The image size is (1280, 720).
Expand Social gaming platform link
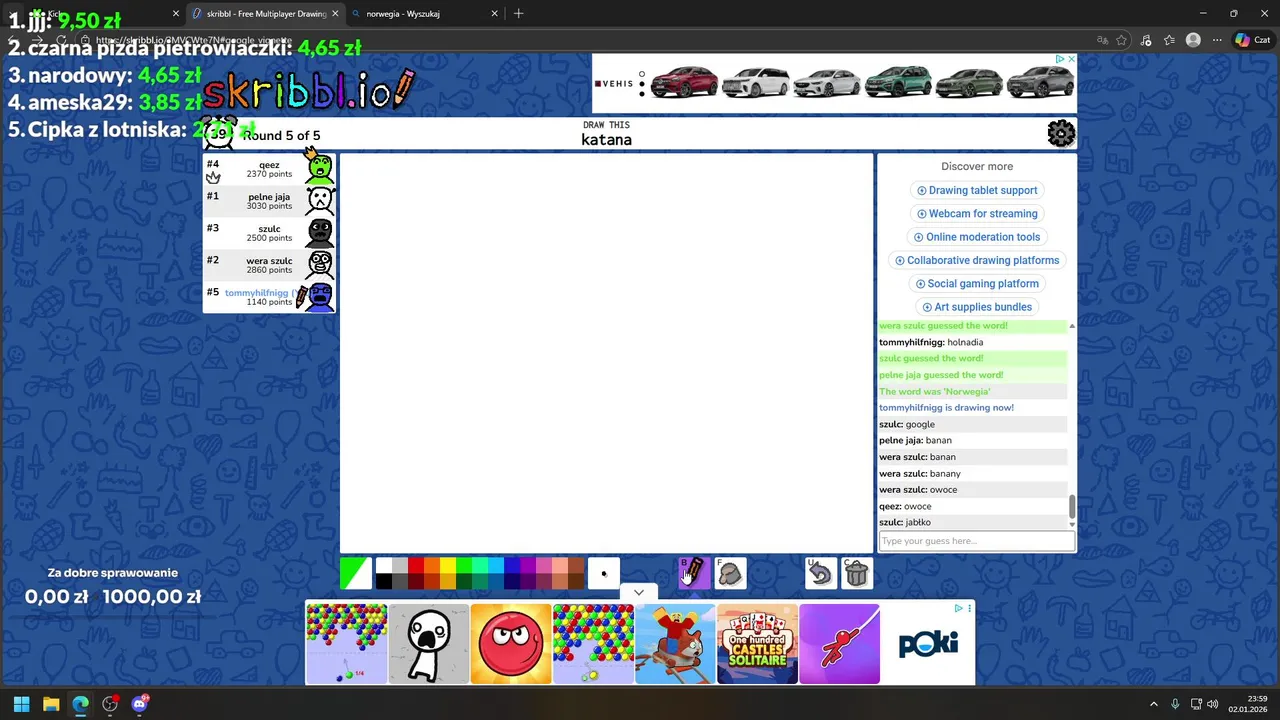click(977, 284)
